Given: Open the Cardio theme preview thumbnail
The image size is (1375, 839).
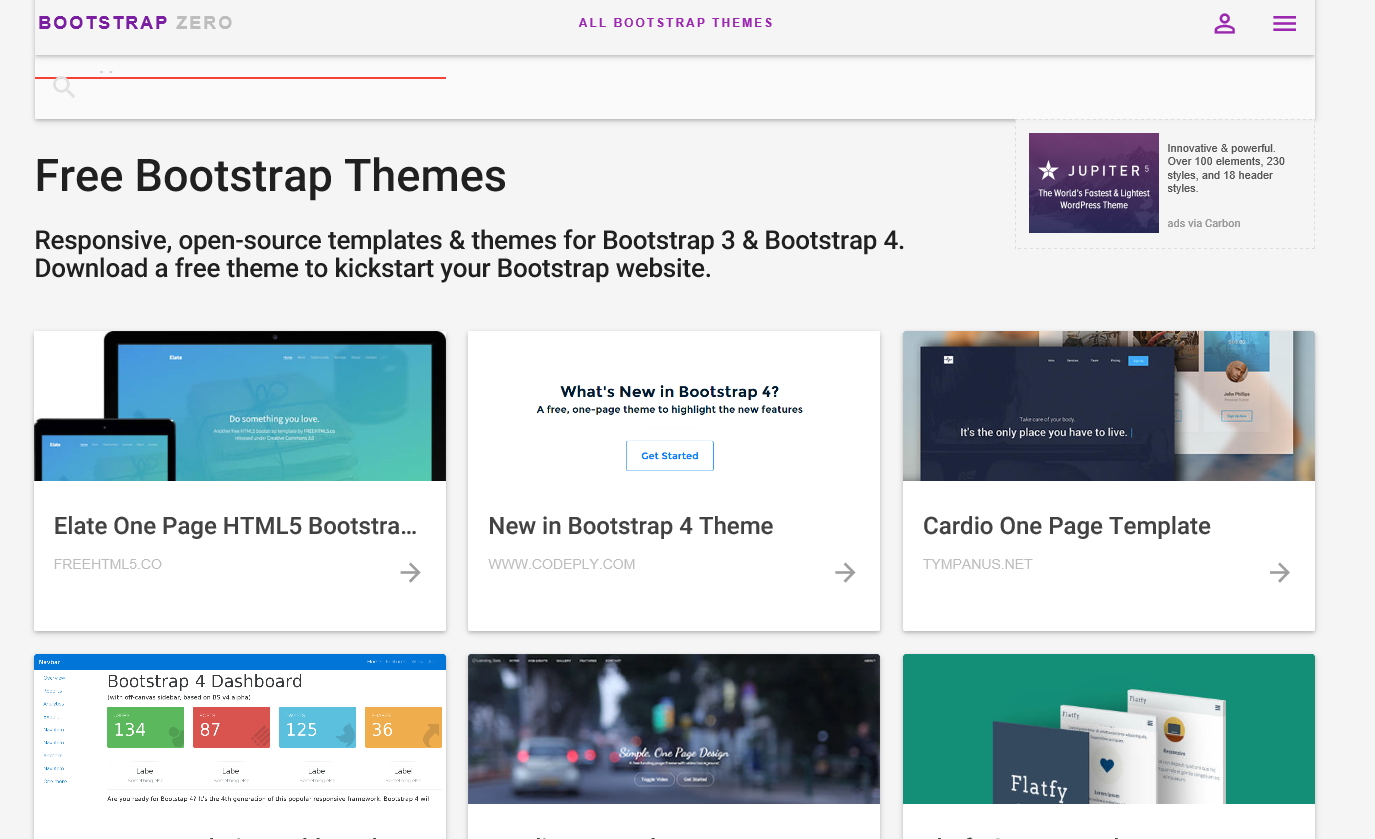Looking at the screenshot, I should click(1109, 406).
